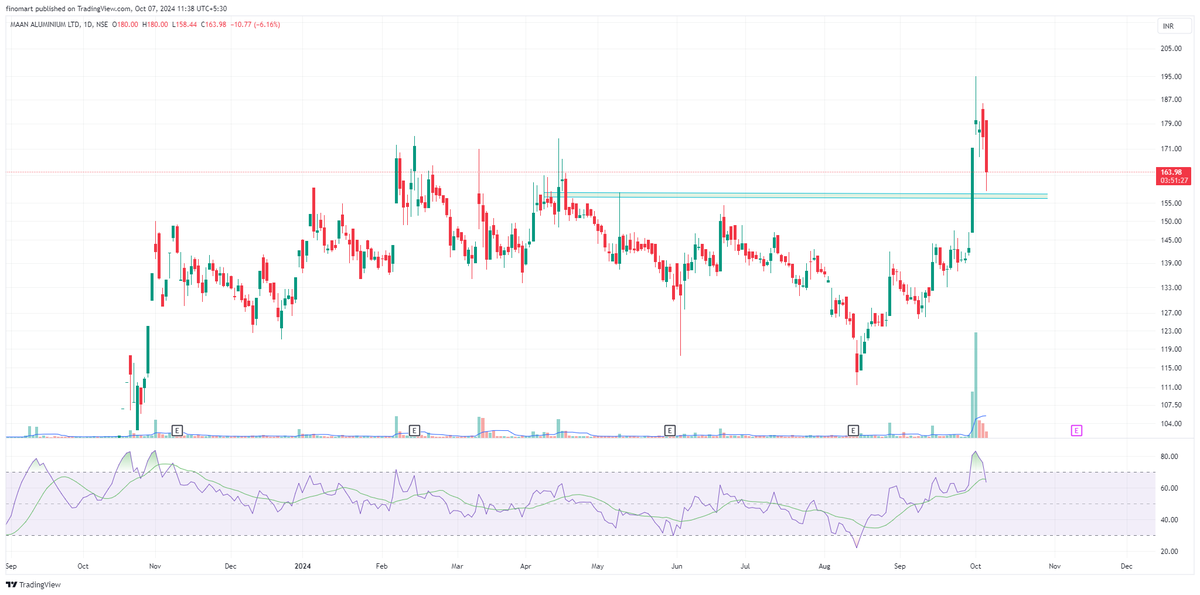Click the Dec label at right of time axis
The image size is (1200, 595).
1127,565
